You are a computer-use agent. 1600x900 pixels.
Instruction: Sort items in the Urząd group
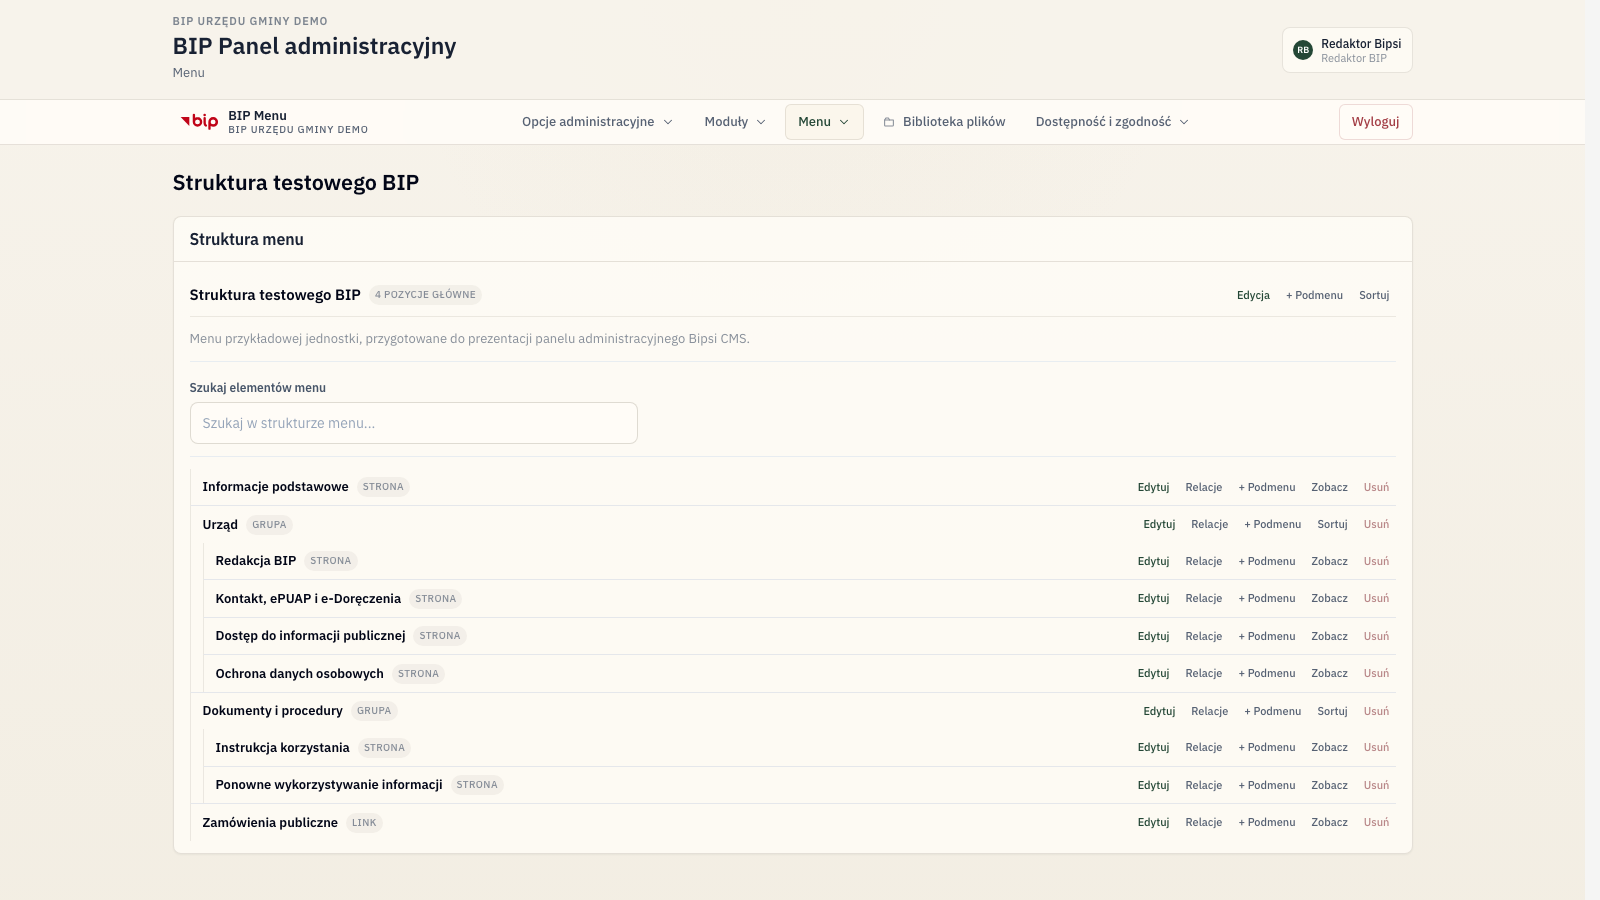(1333, 524)
